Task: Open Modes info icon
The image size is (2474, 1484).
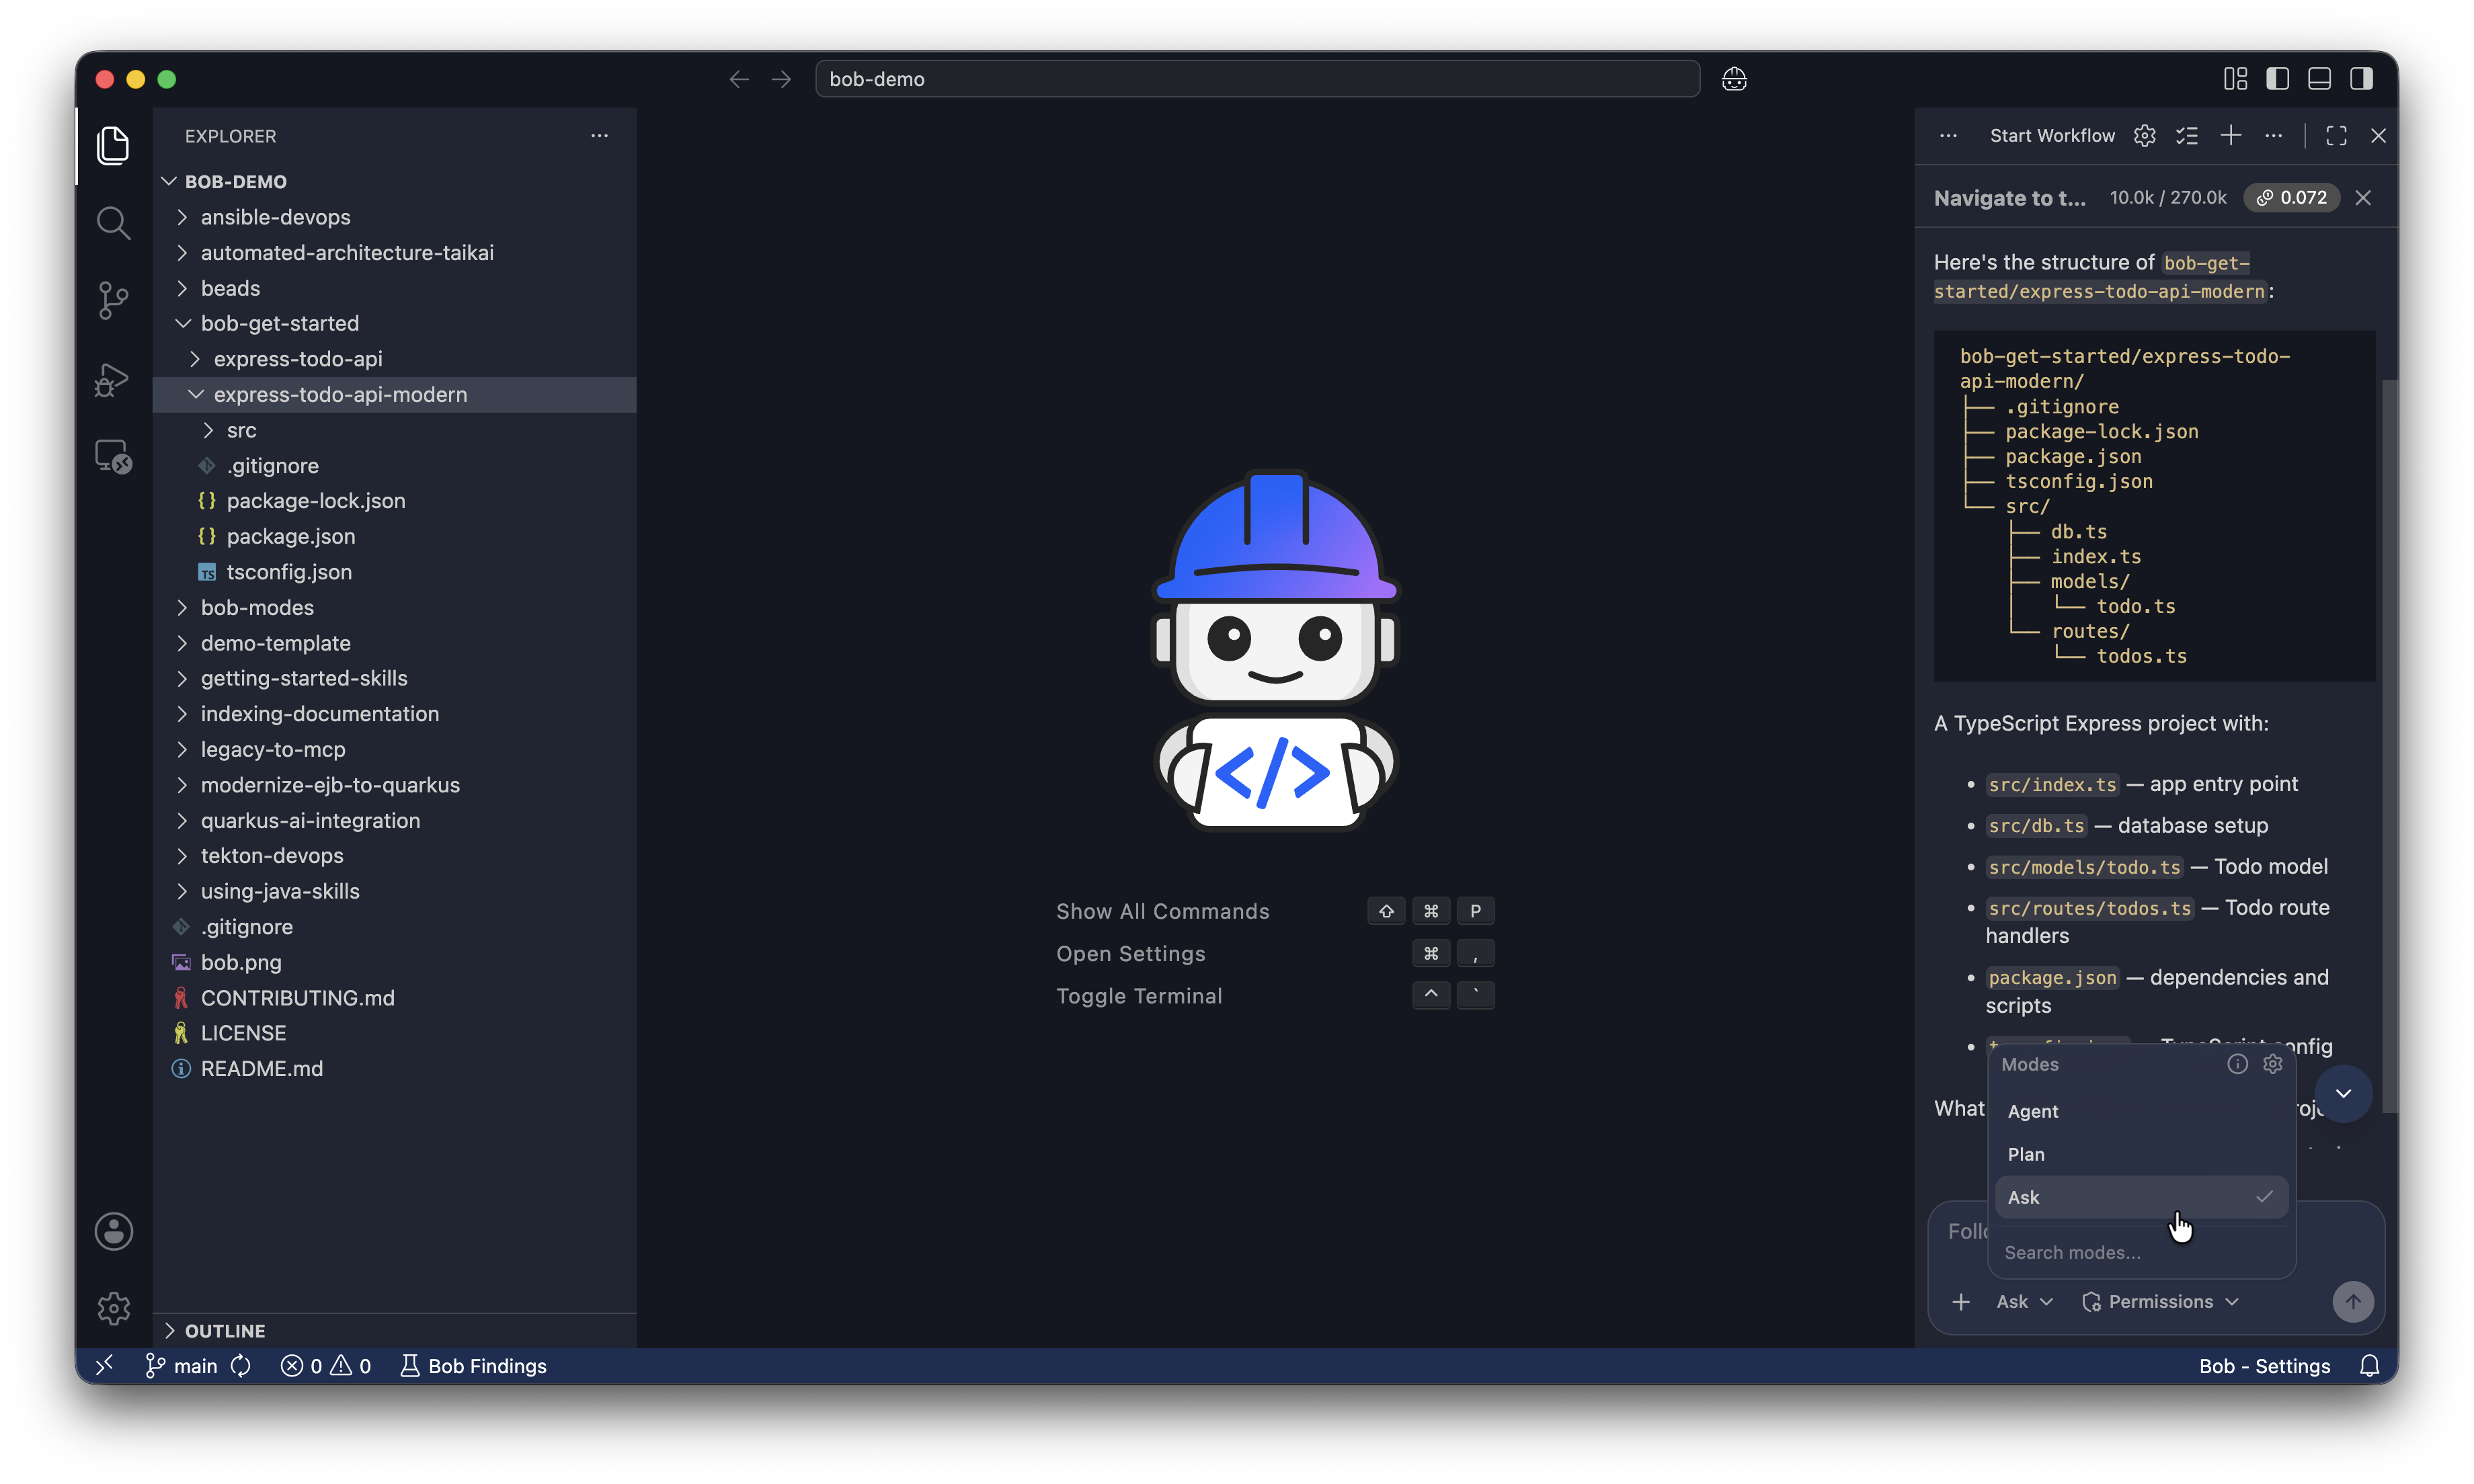Action: pos(2237,1064)
